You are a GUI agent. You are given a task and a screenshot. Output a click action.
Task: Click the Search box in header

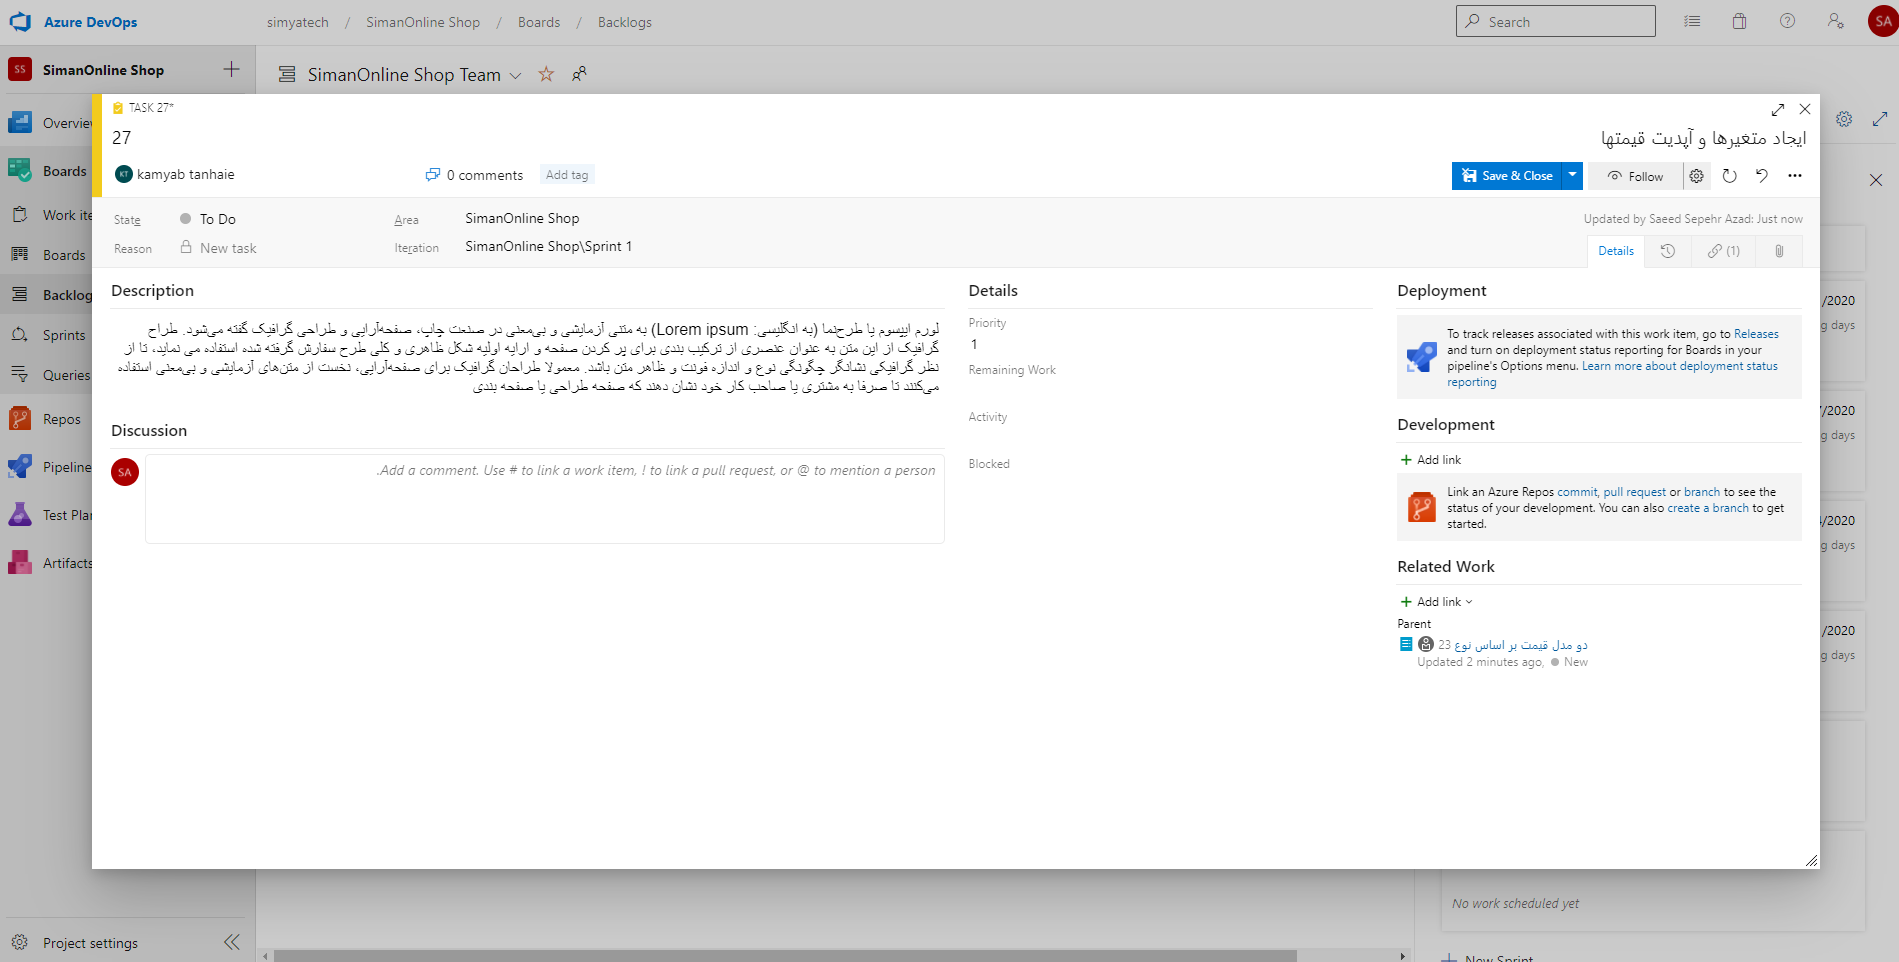pos(1556,21)
